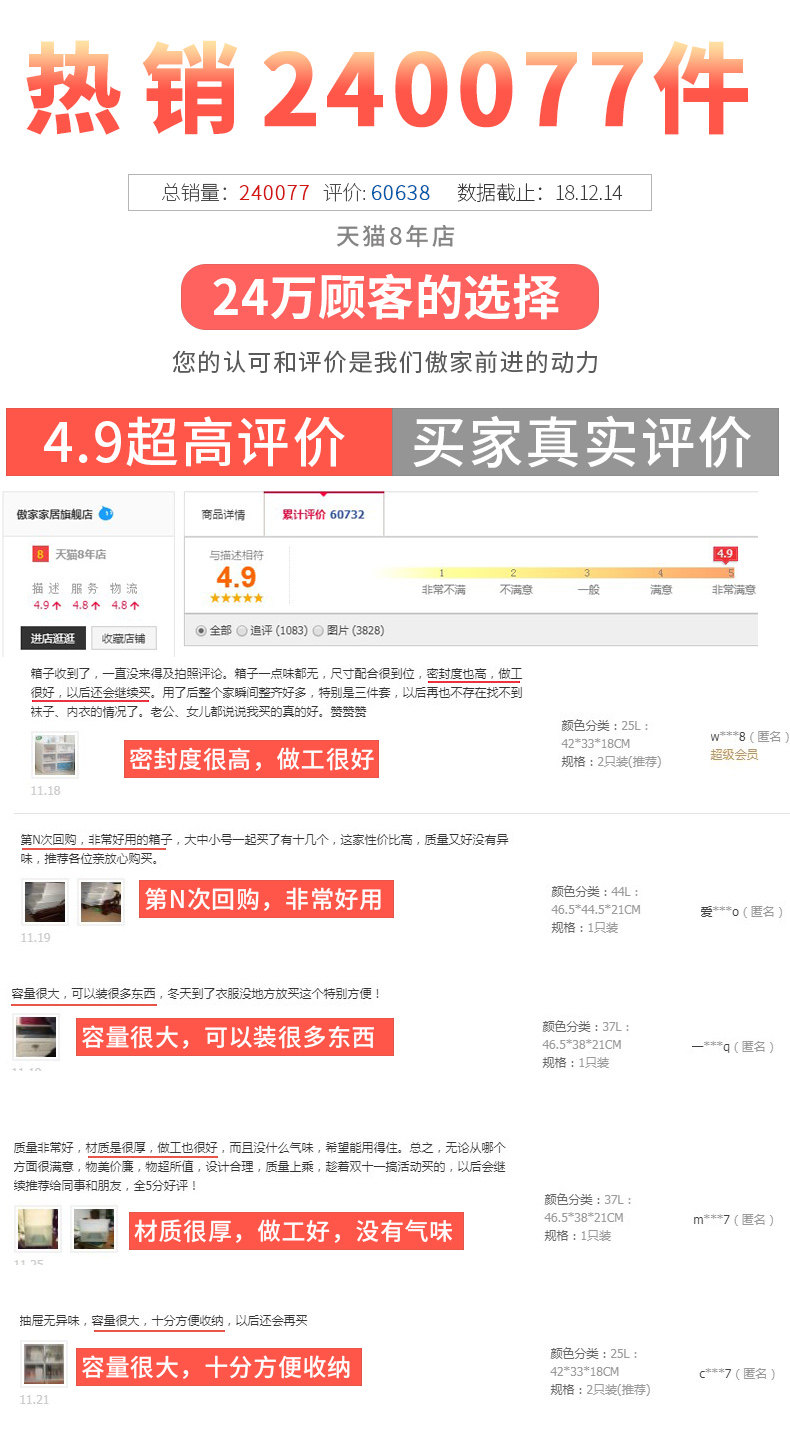Open the drawer photo dated 11.21
Image resolution: width=790 pixels, height=1430 pixels.
pyautogui.click(x=43, y=1364)
